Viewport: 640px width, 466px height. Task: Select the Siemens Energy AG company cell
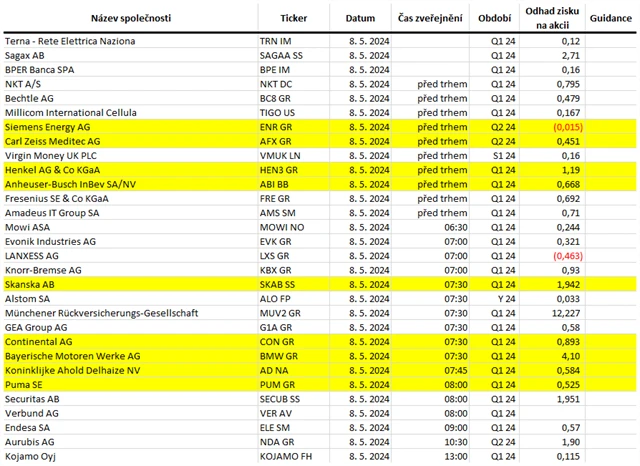(x=128, y=128)
